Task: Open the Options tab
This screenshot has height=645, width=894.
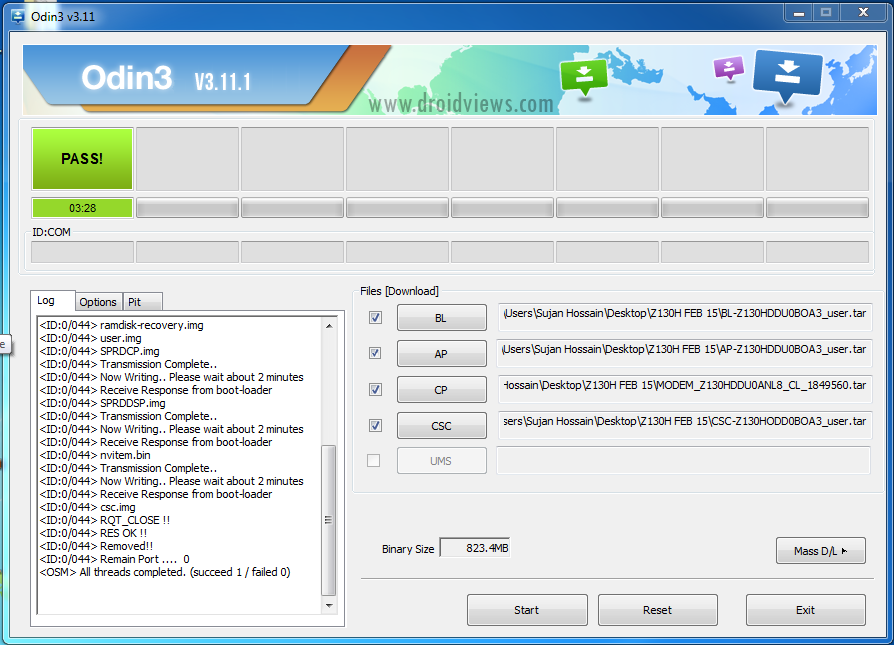Action: [x=98, y=302]
